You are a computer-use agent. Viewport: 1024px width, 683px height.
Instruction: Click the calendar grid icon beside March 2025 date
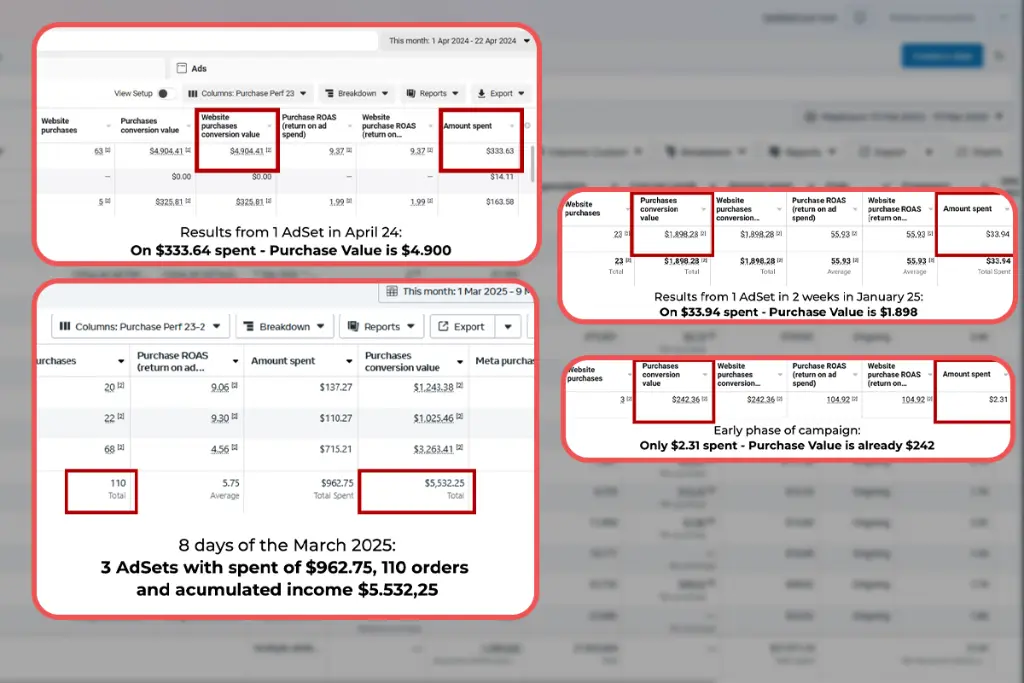pyautogui.click(x=391, y=292)
